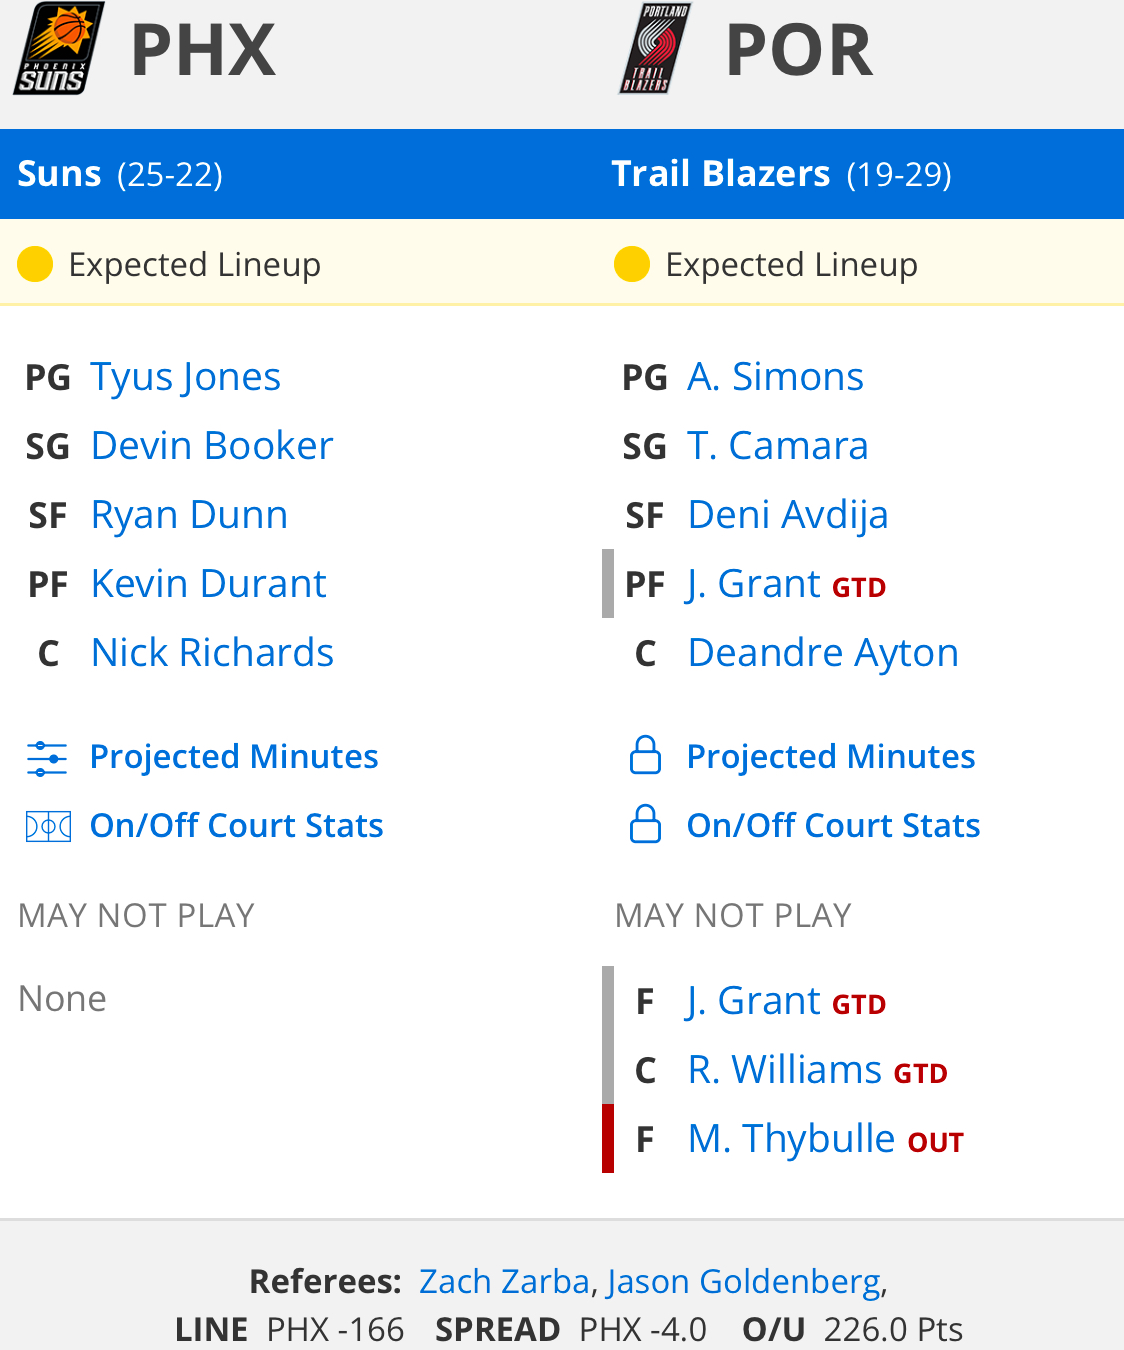Click M. Thybulle in may not play list
This screenshot has width=1124, height=1350.
pyautogui.click(x=790, y=1139)
